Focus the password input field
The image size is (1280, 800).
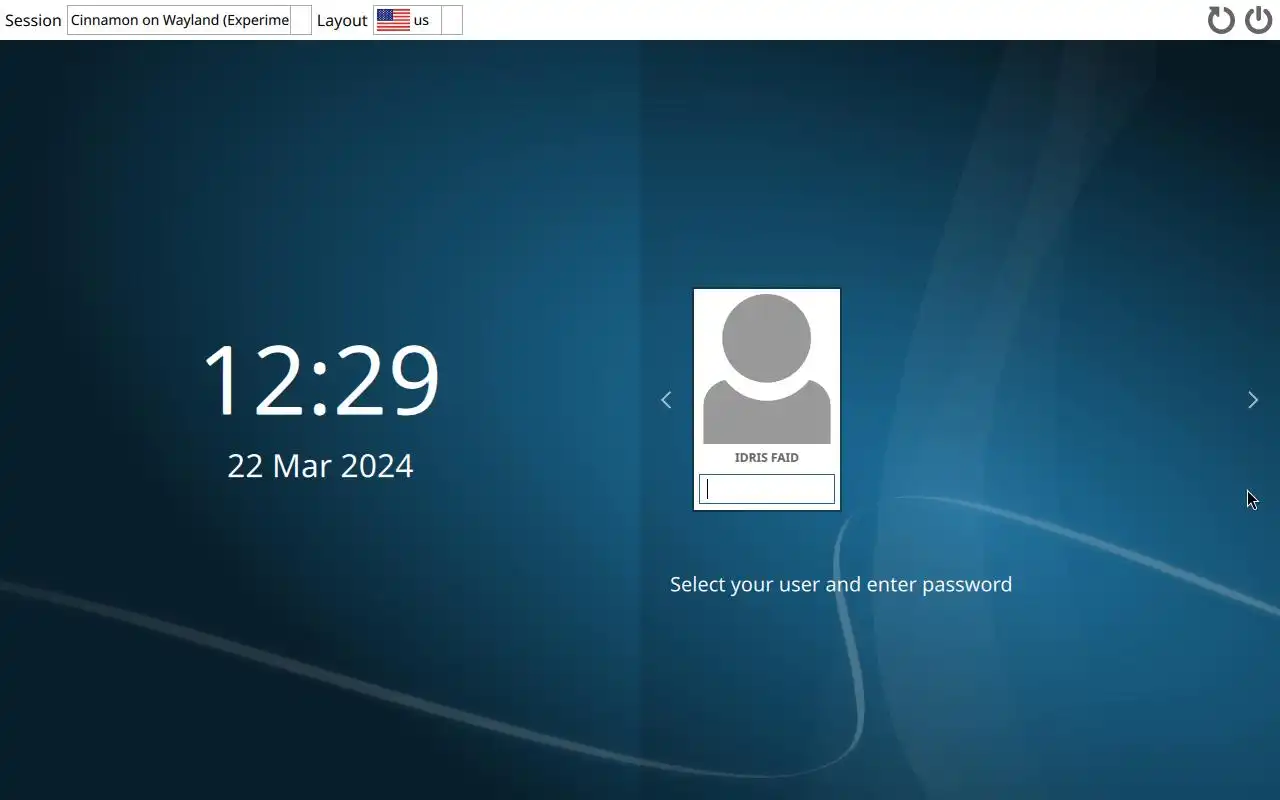point(767,489)
